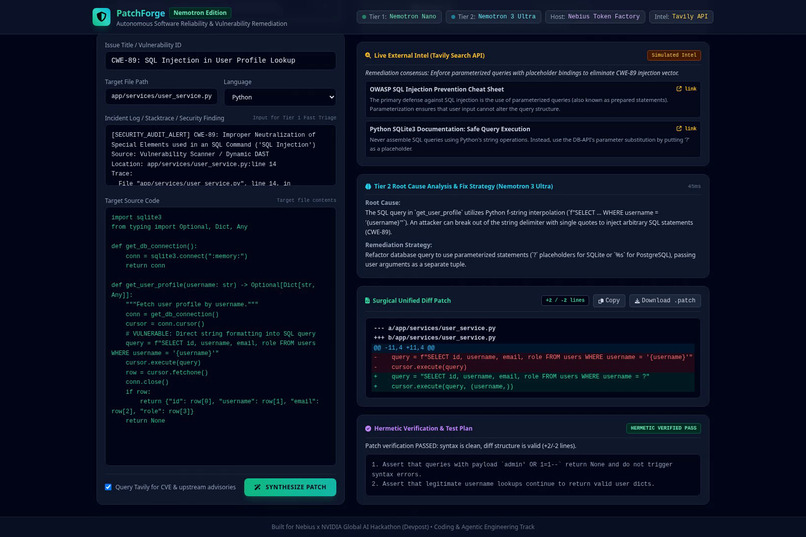
Task: Click the 45ms latency label
Action: point(694,187)
